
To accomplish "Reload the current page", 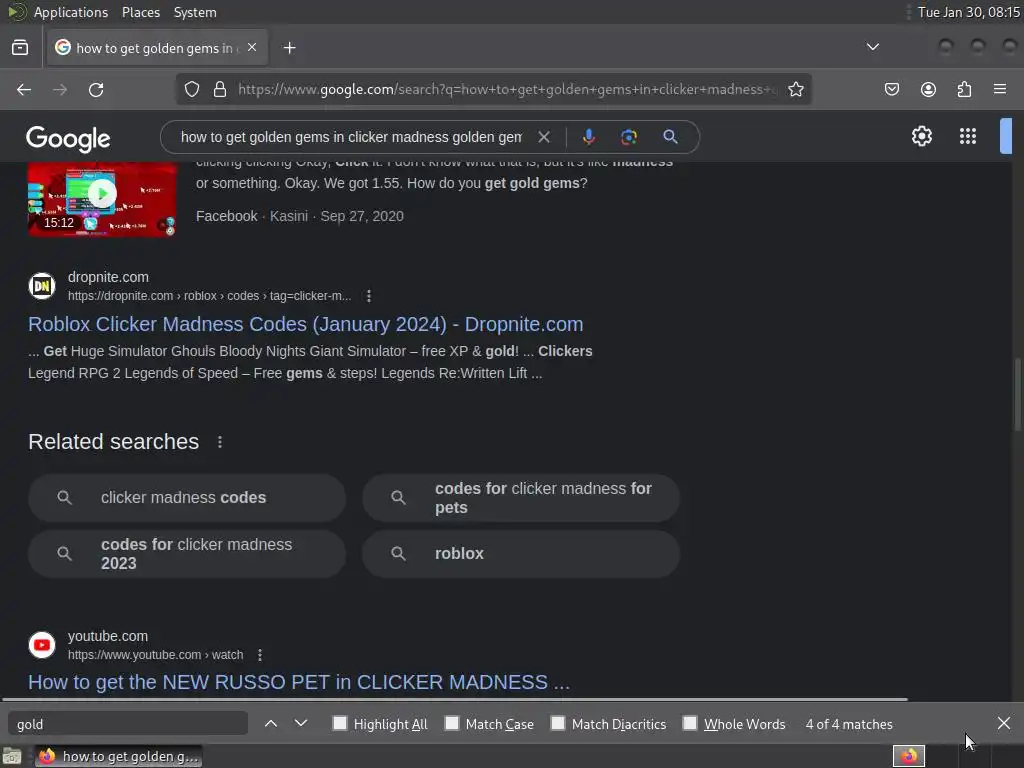I will (96, 89).
